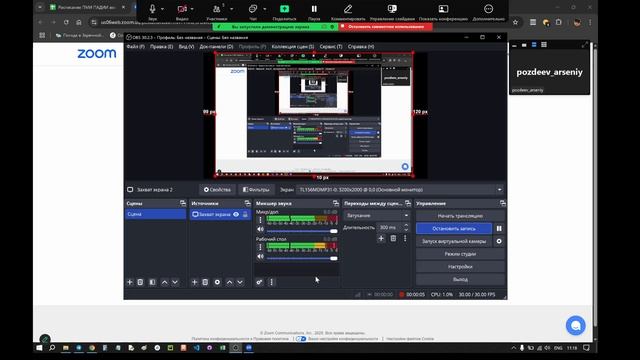Open scene filters icon in Scenes dock
The height and width of the screenshot is (360, 640).
[x=152, y=282]
